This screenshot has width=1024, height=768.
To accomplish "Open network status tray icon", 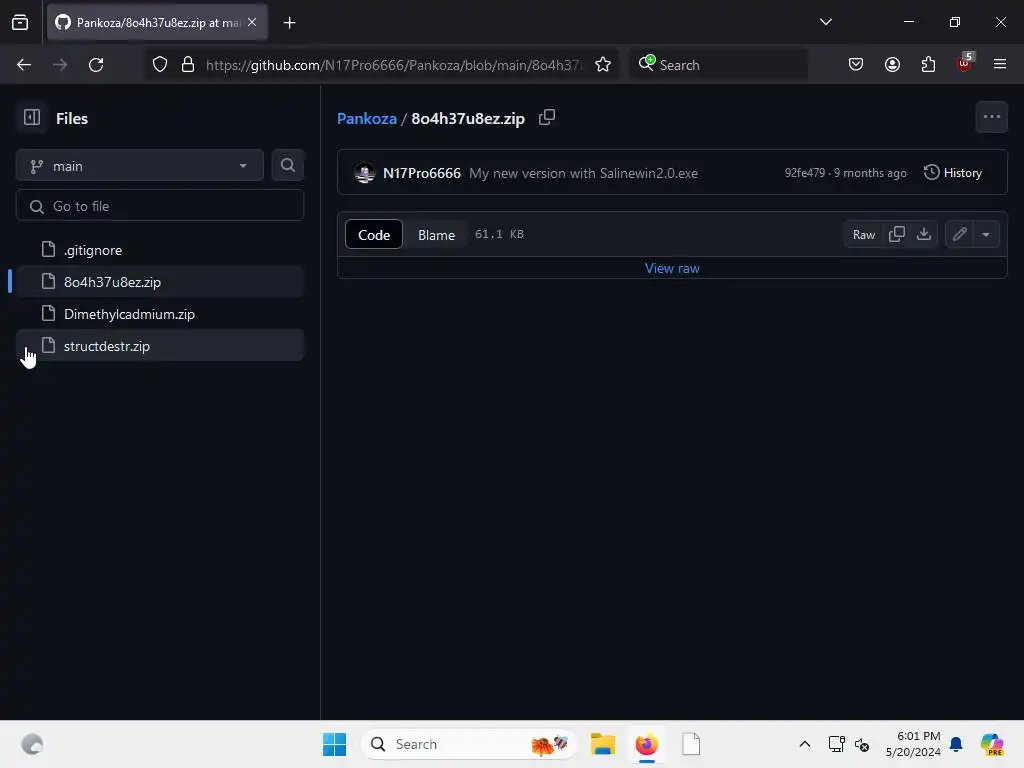I will [x=836, y=744].
